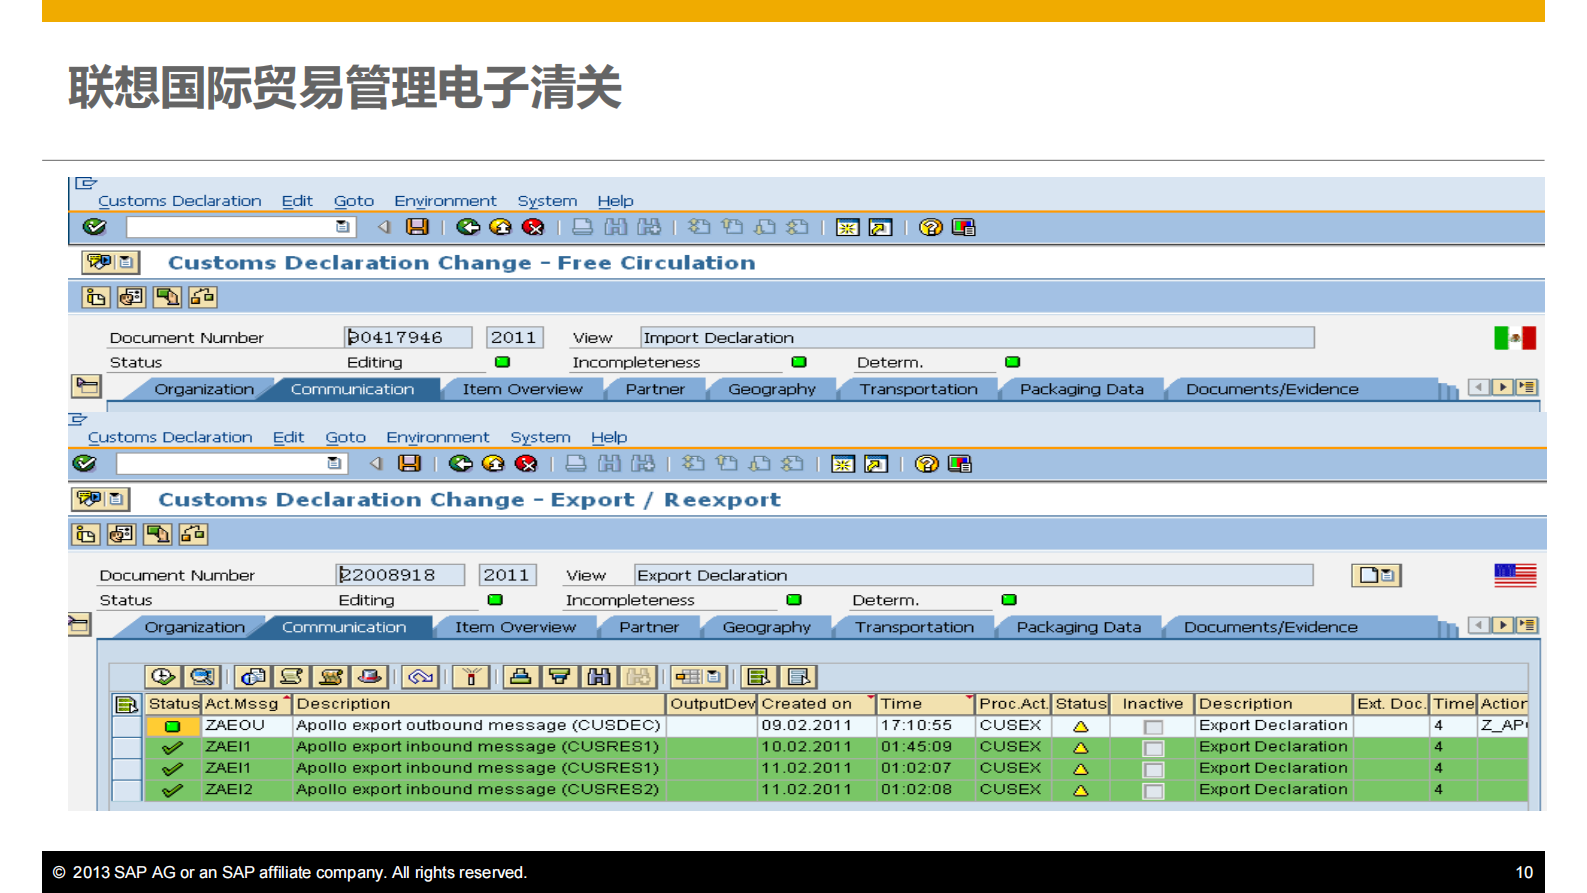This screenshot has height=893, width=1587.
Task: Click cell 'Apollo export outbound message (CUSDEC)'
Action: tap(478, 726)
